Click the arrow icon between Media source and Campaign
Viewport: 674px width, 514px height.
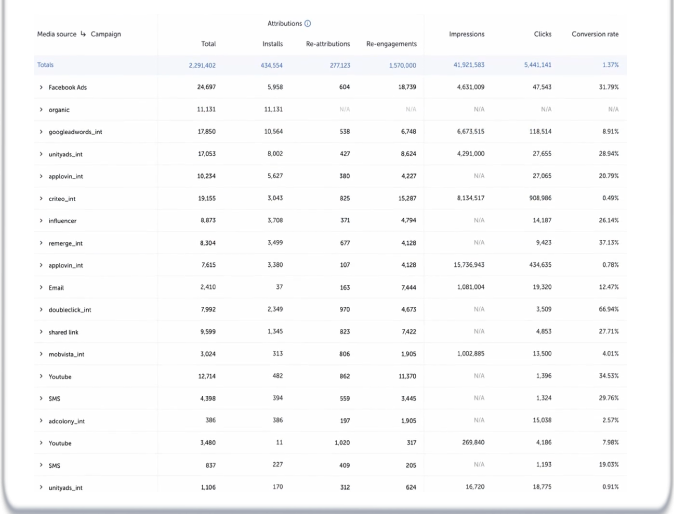[x=83, y=34]
